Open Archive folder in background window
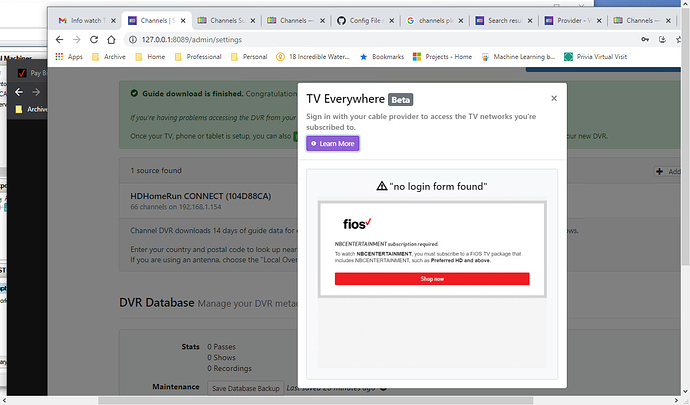Viewport: 690px width, 405px height. [x=31, y=109]
